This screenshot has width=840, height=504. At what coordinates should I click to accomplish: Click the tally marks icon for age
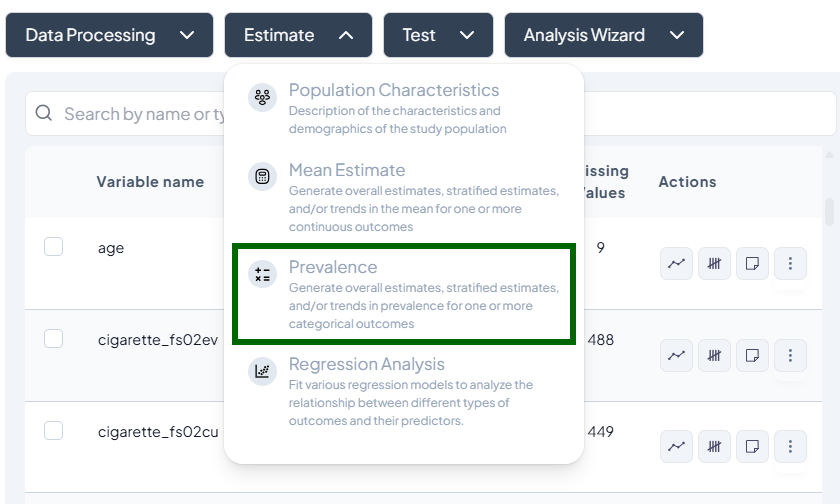click(714, 264)
